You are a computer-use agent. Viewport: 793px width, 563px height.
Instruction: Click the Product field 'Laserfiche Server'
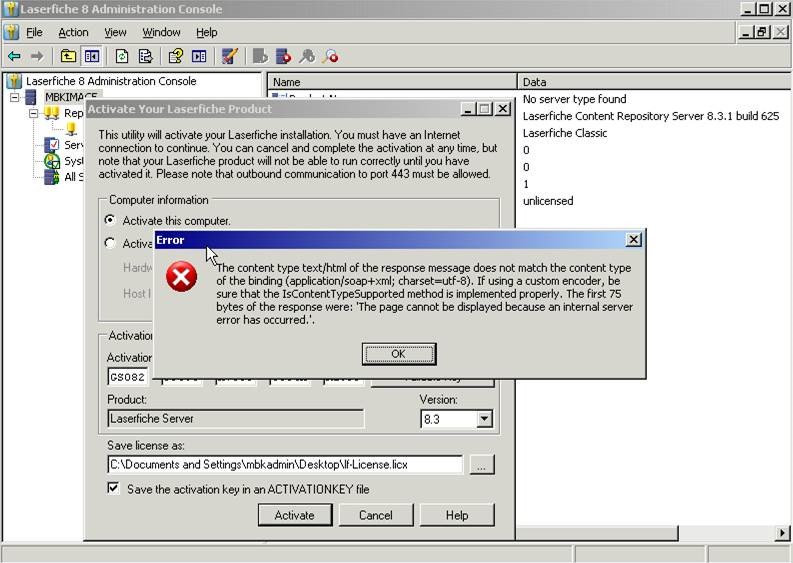pyautogui.click(x=236, y=419)
